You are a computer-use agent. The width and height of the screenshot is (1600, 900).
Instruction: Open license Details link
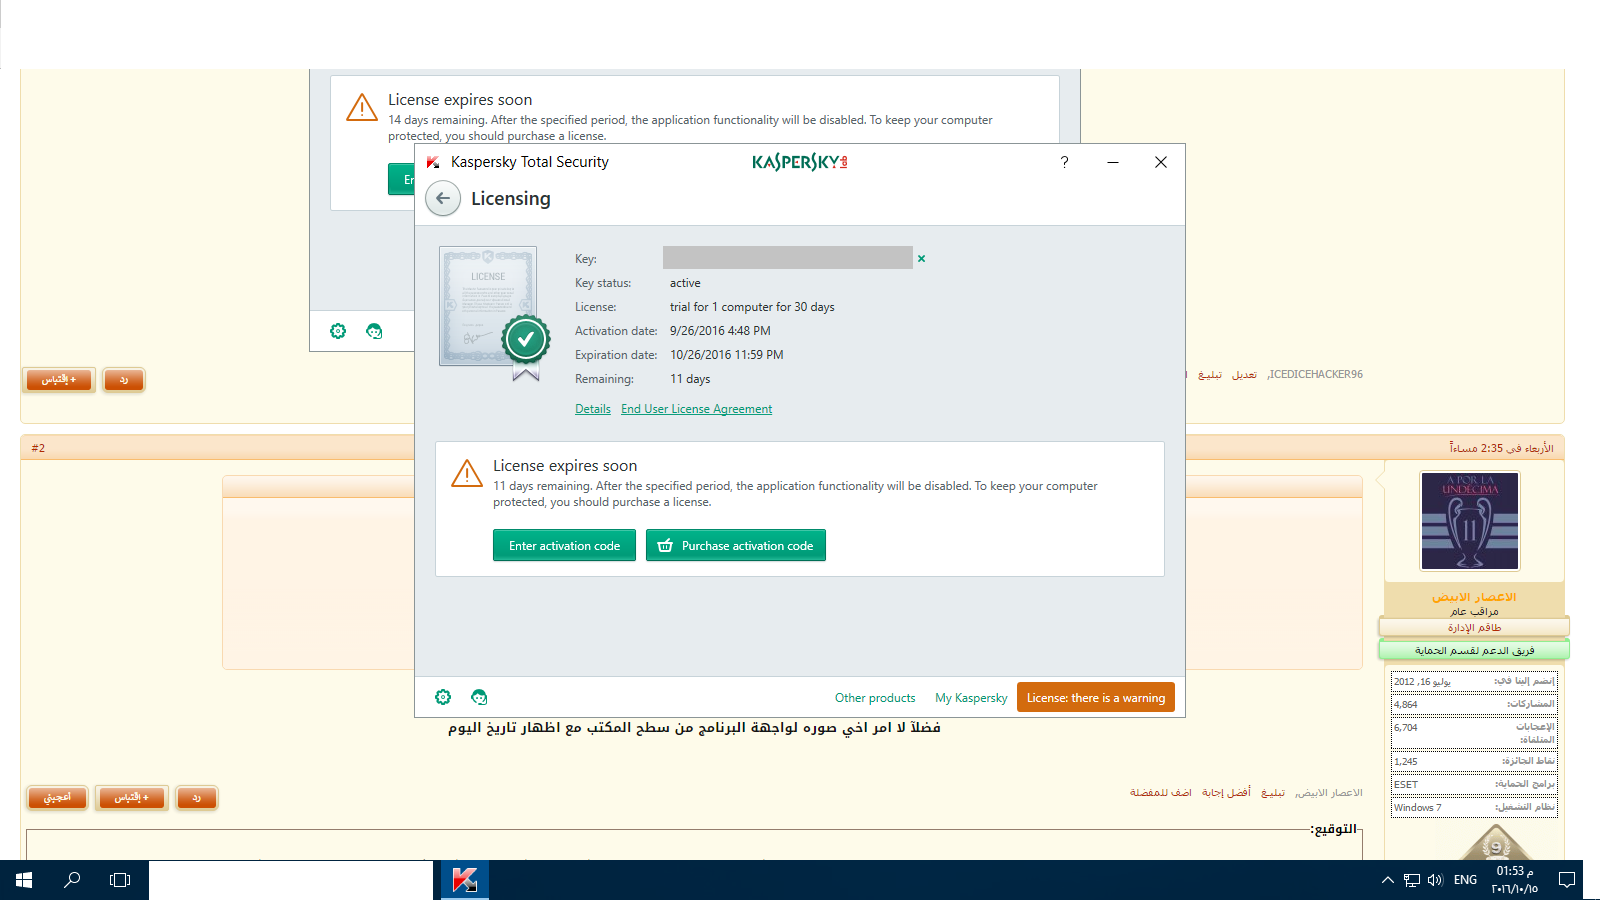click(x=593, y=409)
